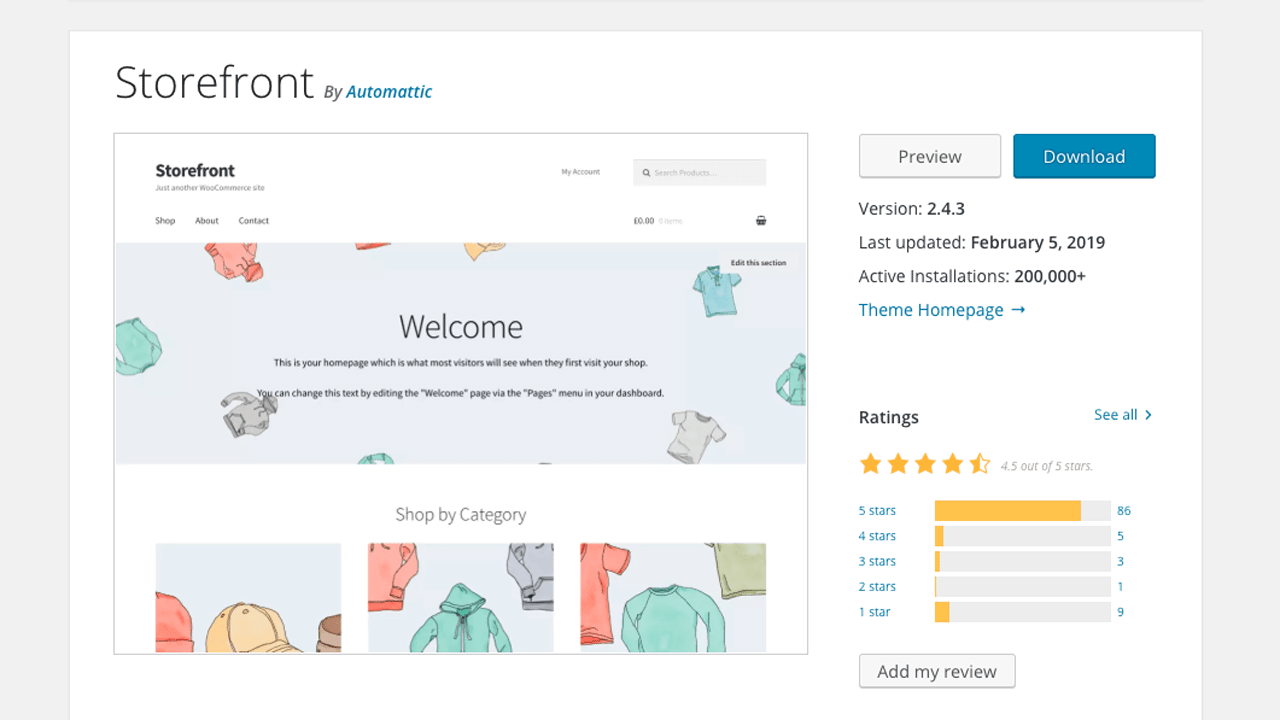Viewport: 1280px width, 720px height.
Task: Select the 4 stars rating filter
Action: point(877,536)
